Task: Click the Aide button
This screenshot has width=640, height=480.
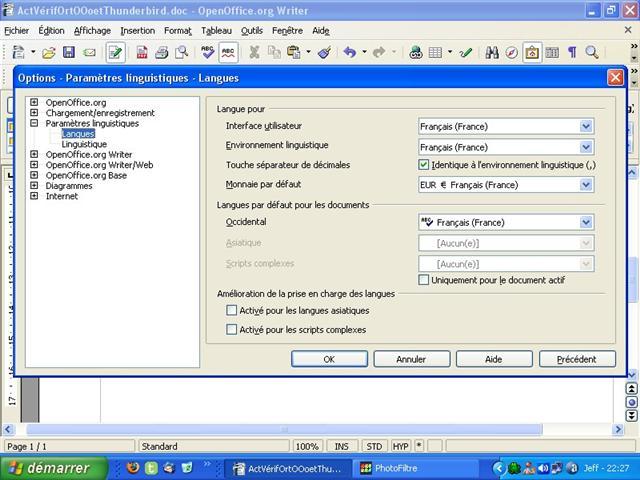Action: 494,359
